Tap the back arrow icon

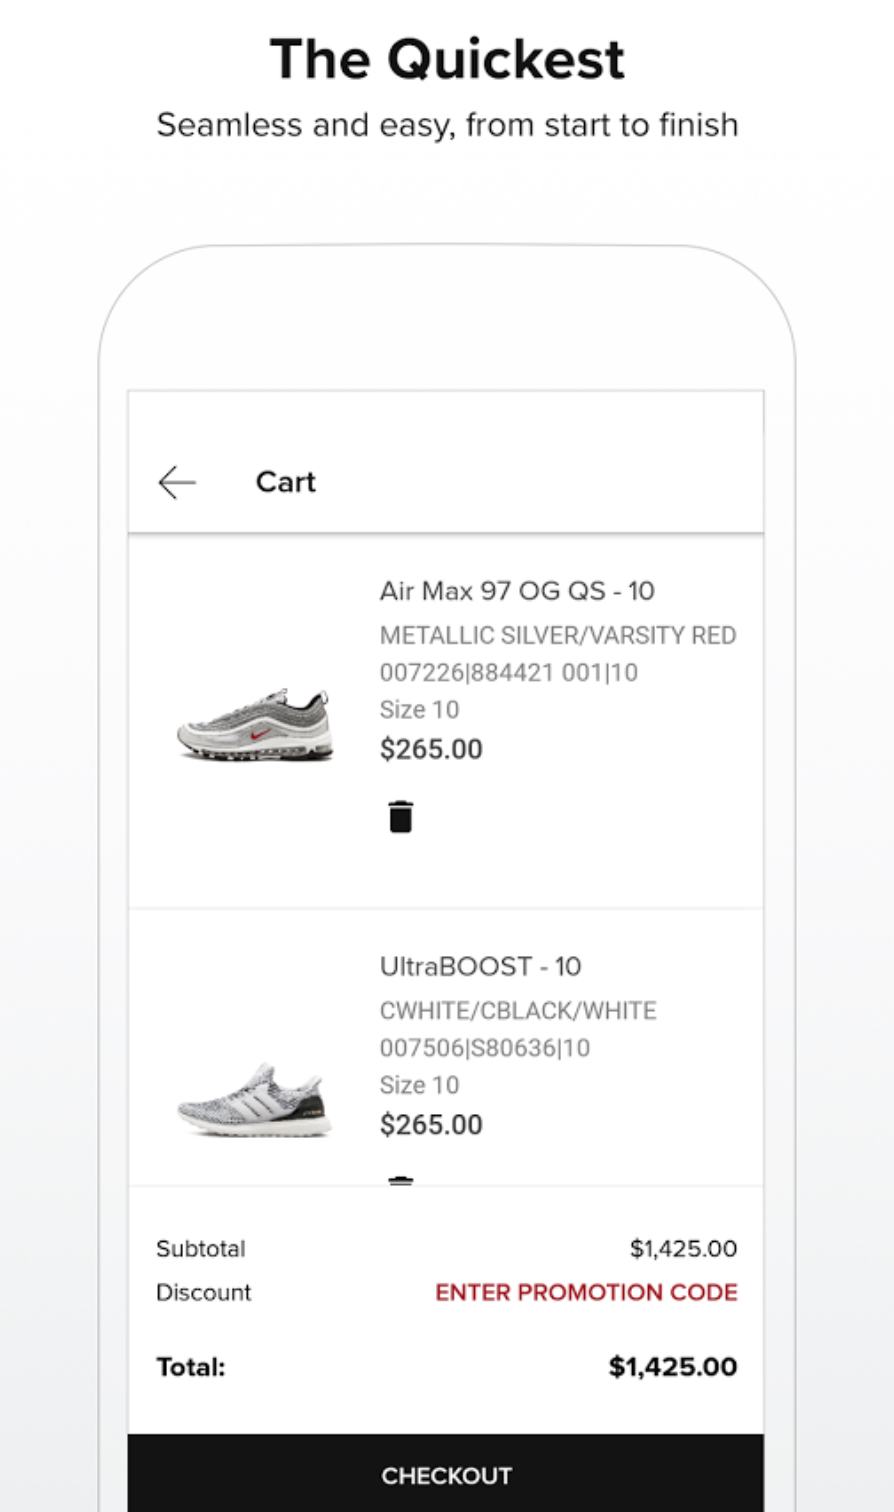tap(177, 482)
